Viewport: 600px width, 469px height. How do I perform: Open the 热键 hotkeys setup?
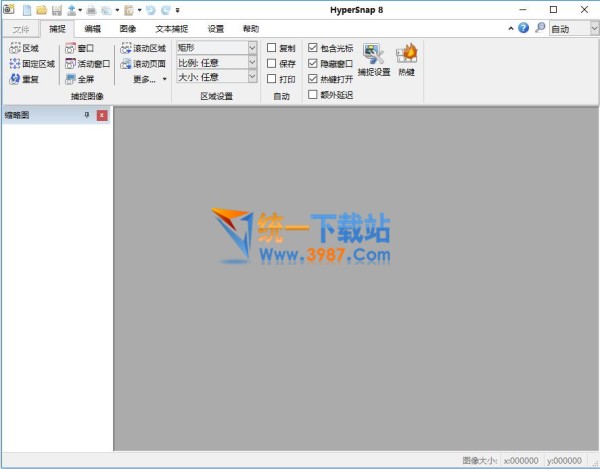point(407,59)
